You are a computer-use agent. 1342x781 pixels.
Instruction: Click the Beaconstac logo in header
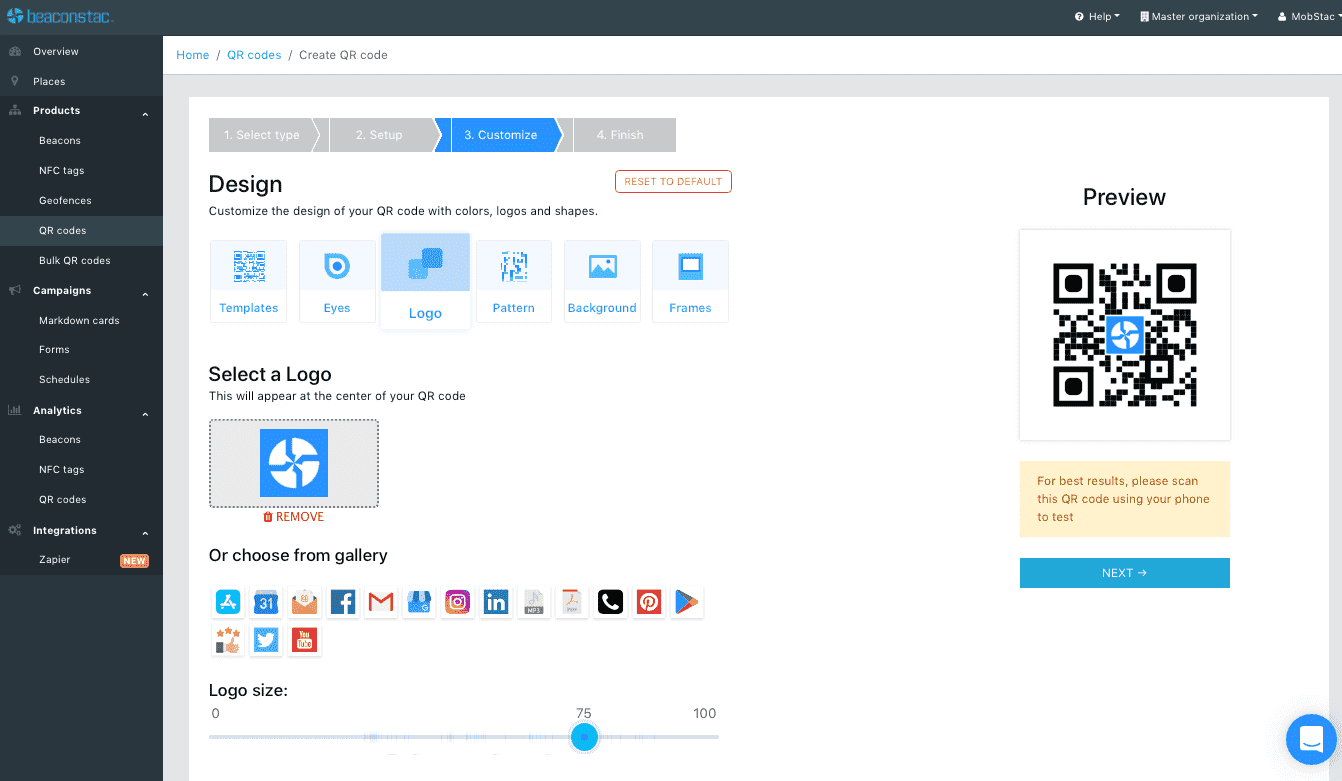coord(60,17)
